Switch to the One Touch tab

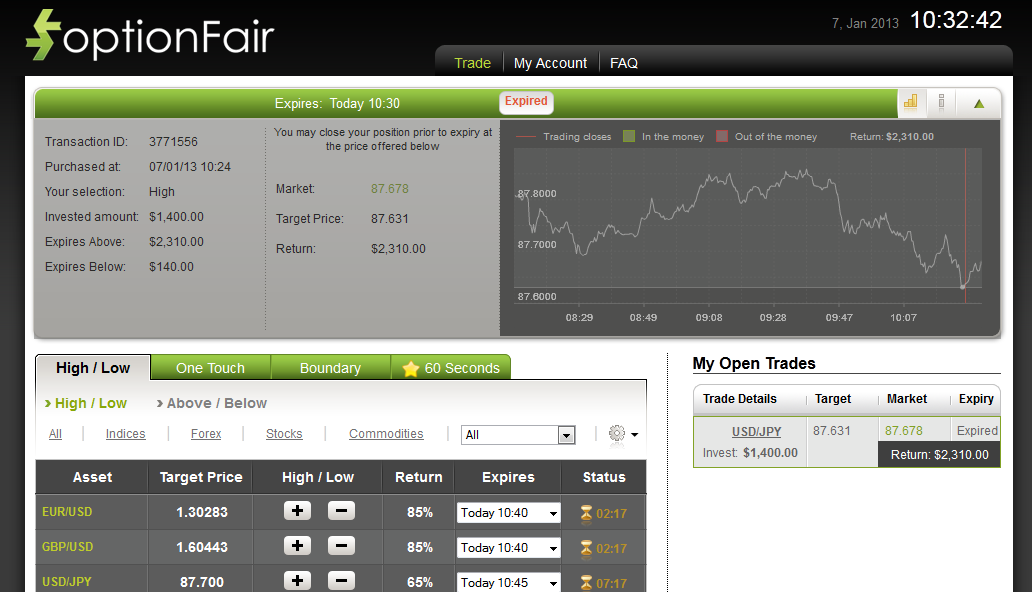[210, 368]
